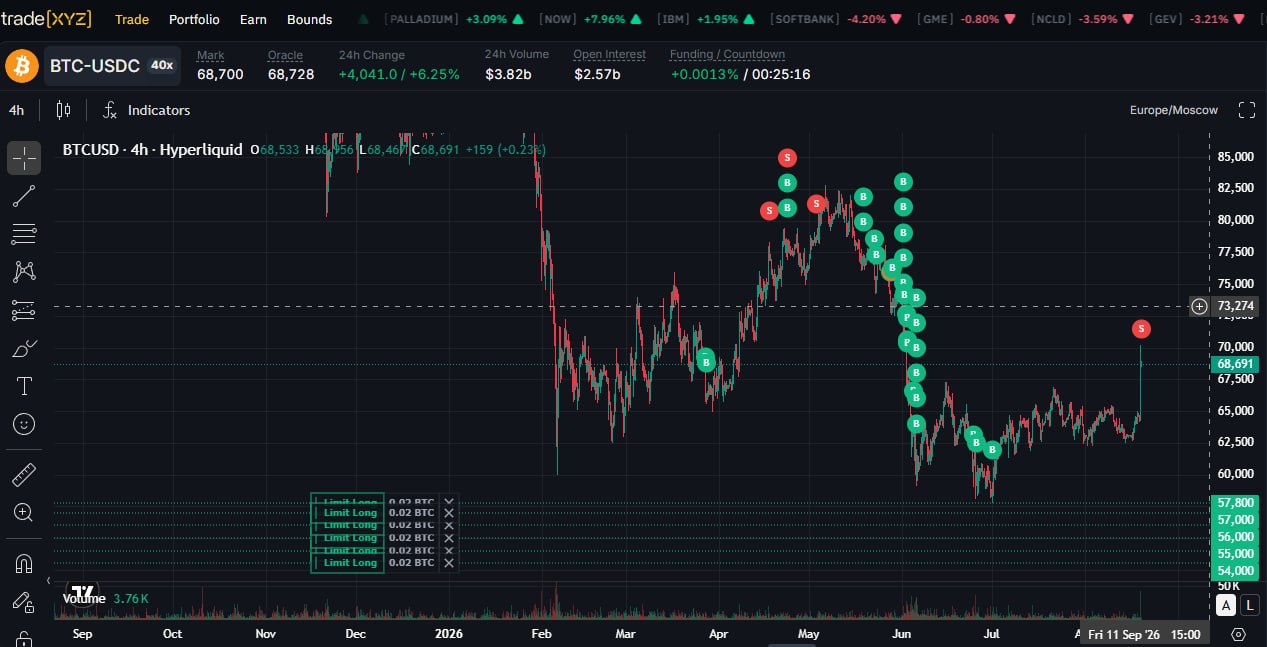This screenshot has height=647, width=1267.
Task: Toggle auto scale A button
Action: [1226, 605]
